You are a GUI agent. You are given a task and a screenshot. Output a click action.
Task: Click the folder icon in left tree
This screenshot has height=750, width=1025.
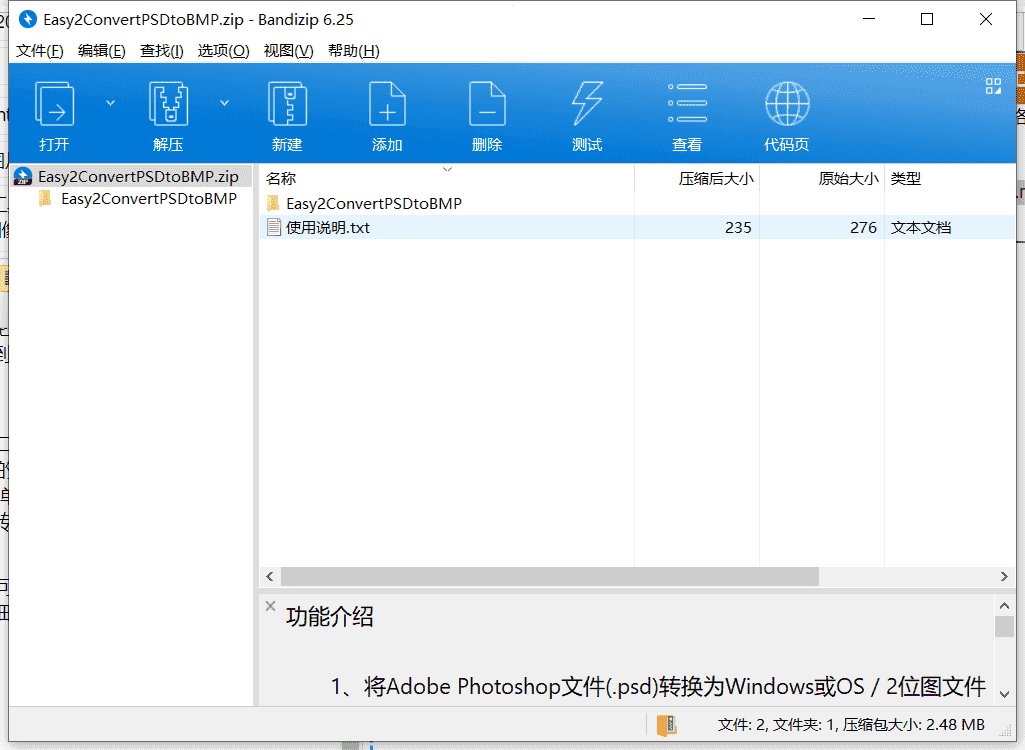(x=45, y=199)
